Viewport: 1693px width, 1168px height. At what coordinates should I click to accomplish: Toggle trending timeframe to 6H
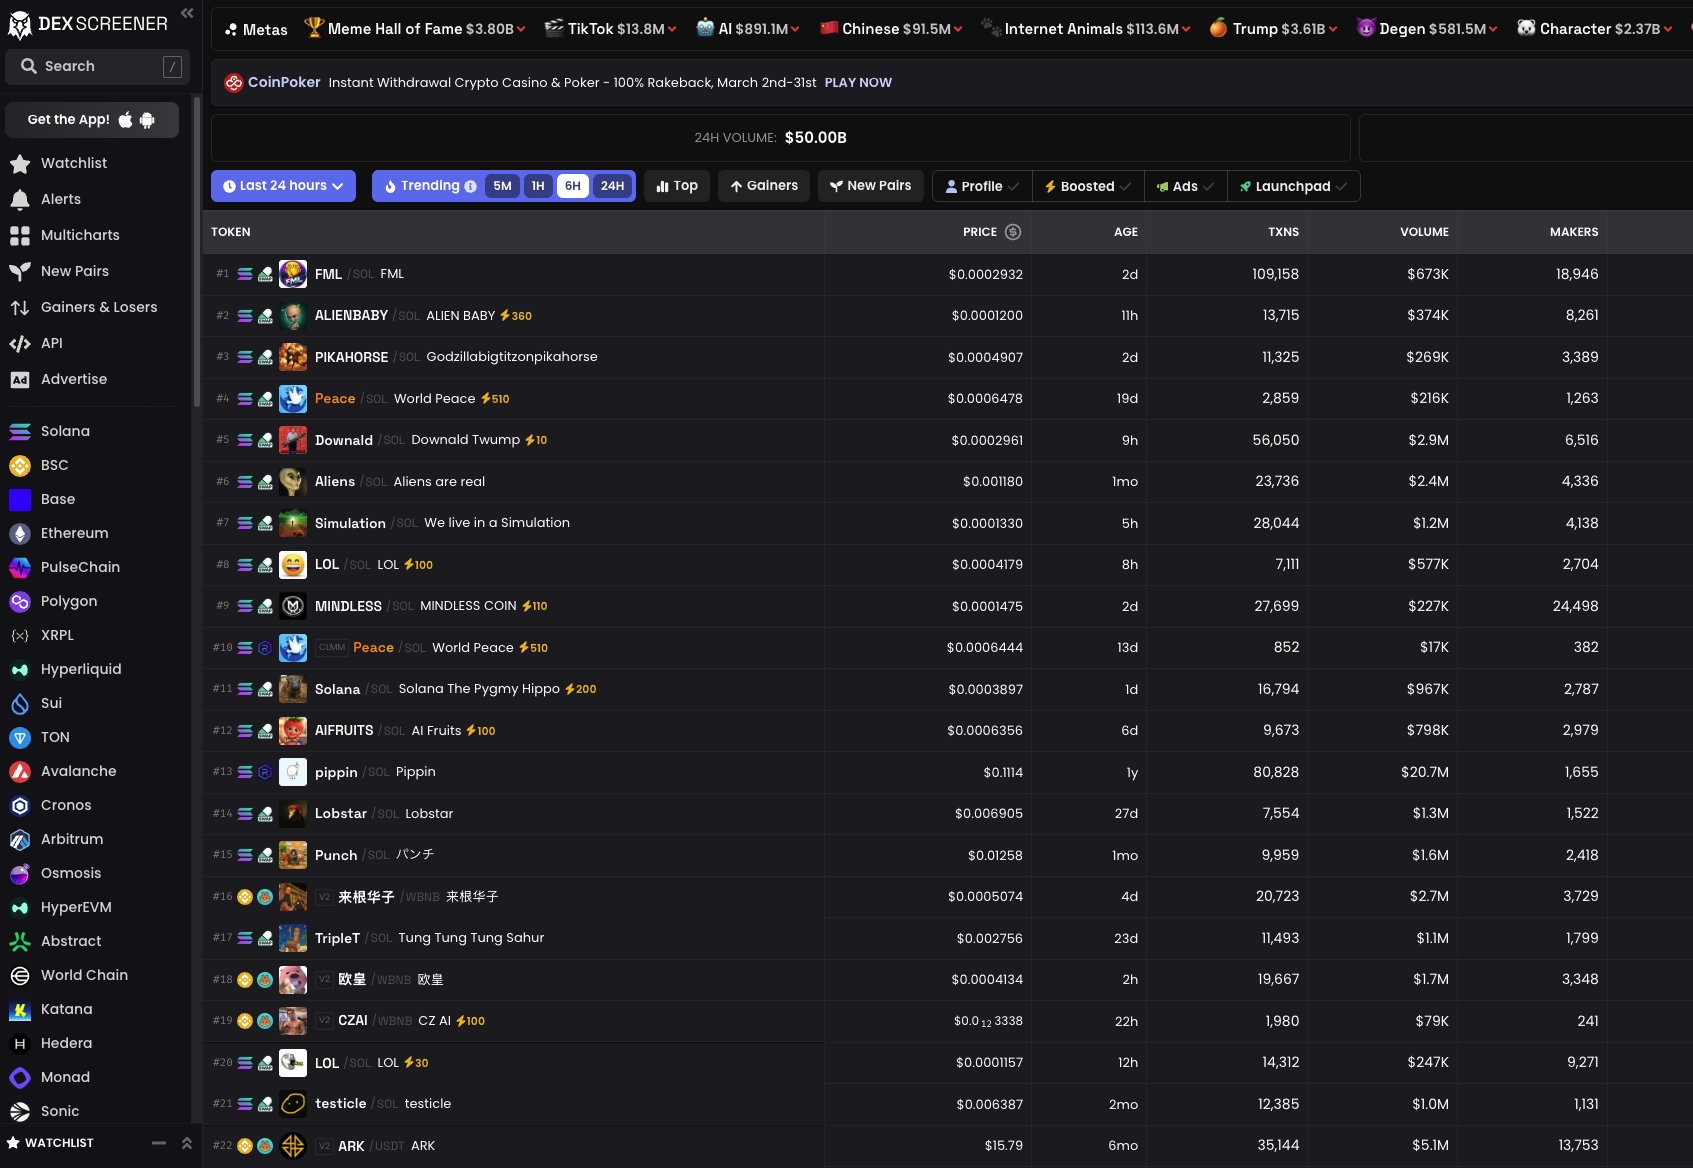(x=572, y=186)
